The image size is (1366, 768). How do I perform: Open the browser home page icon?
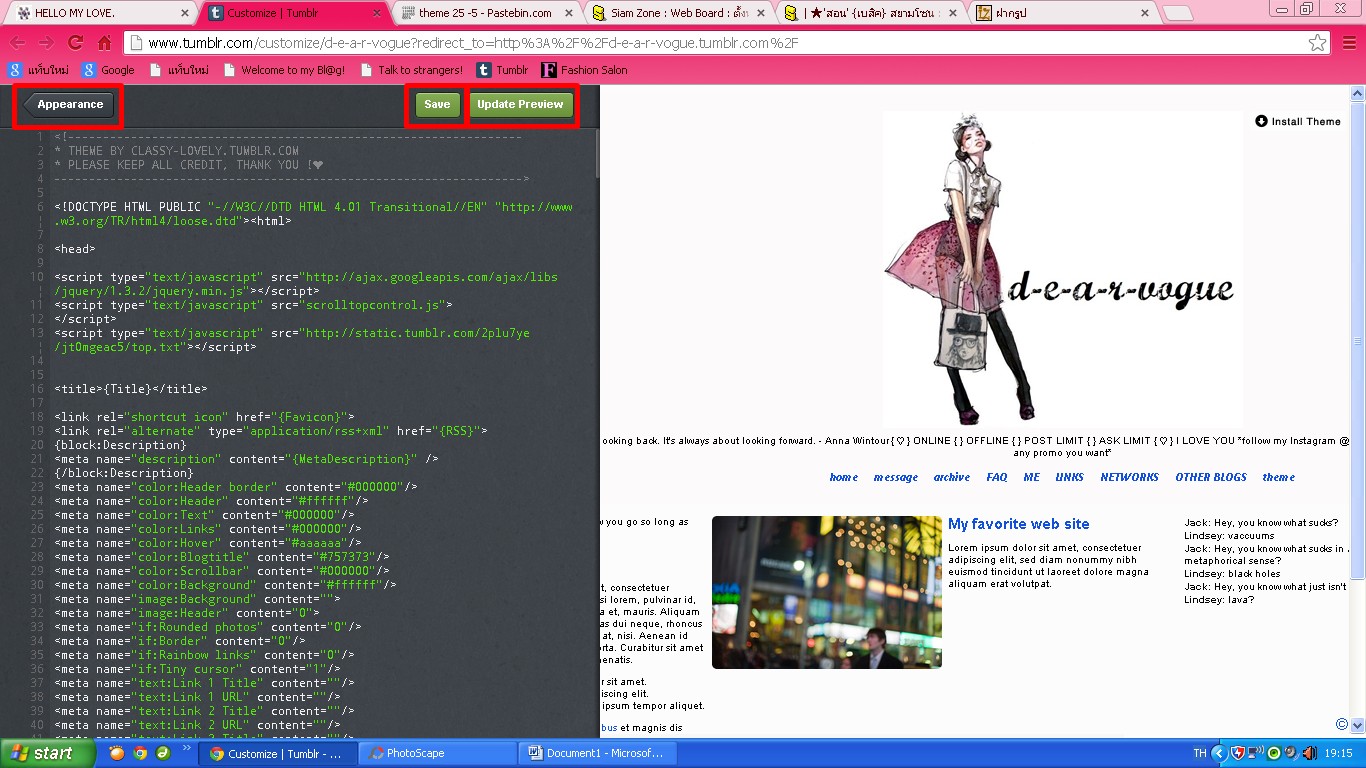(104, 43)
